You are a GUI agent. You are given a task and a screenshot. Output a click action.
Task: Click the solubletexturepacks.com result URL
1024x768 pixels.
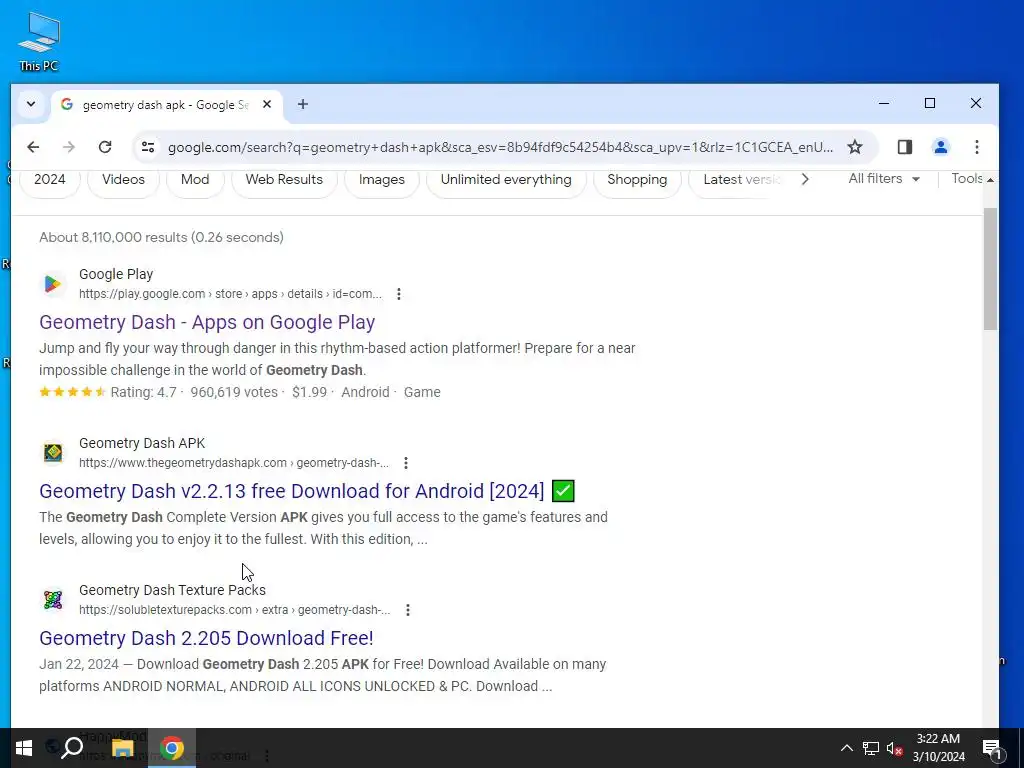tap(234, 610)
